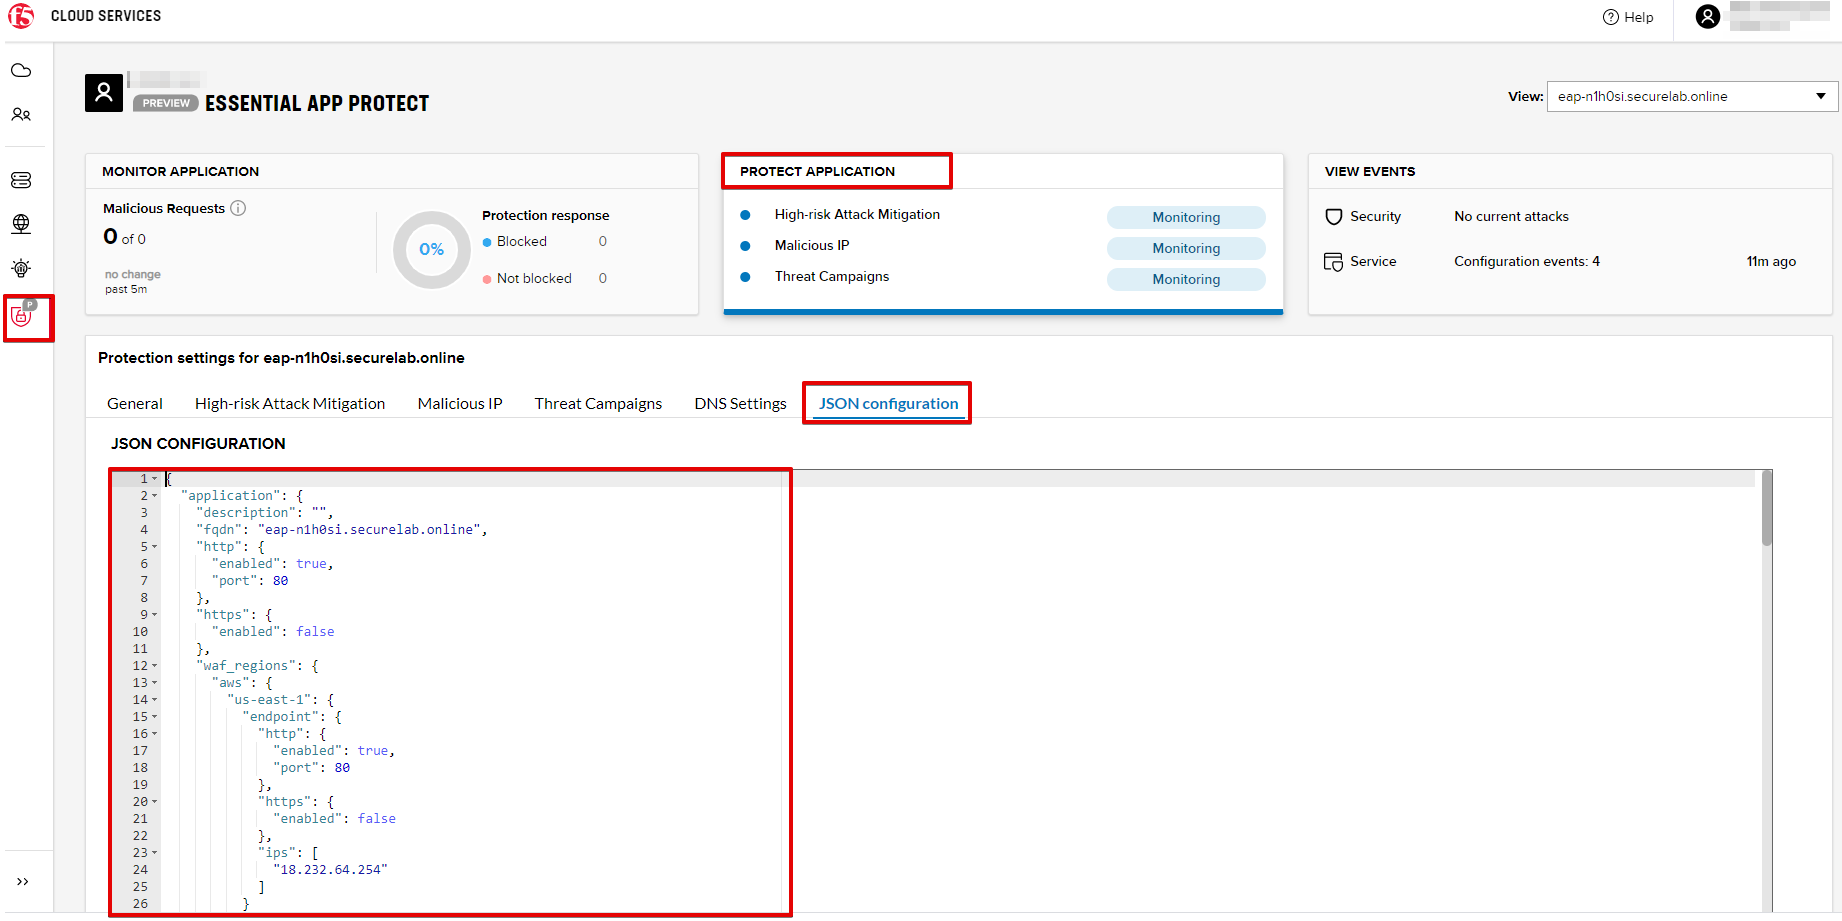Click Monitoring button for Threat Campaigns
The height and width of the screenshot is (921, 1842).
(1186, 279)
